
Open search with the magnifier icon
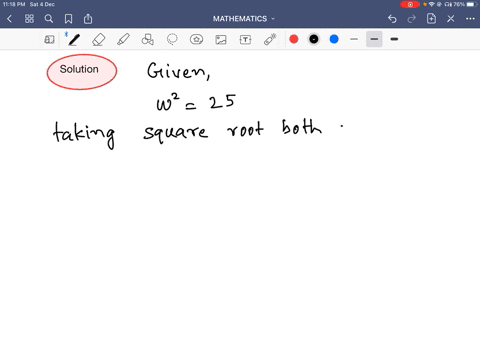[x=49, y=19]
